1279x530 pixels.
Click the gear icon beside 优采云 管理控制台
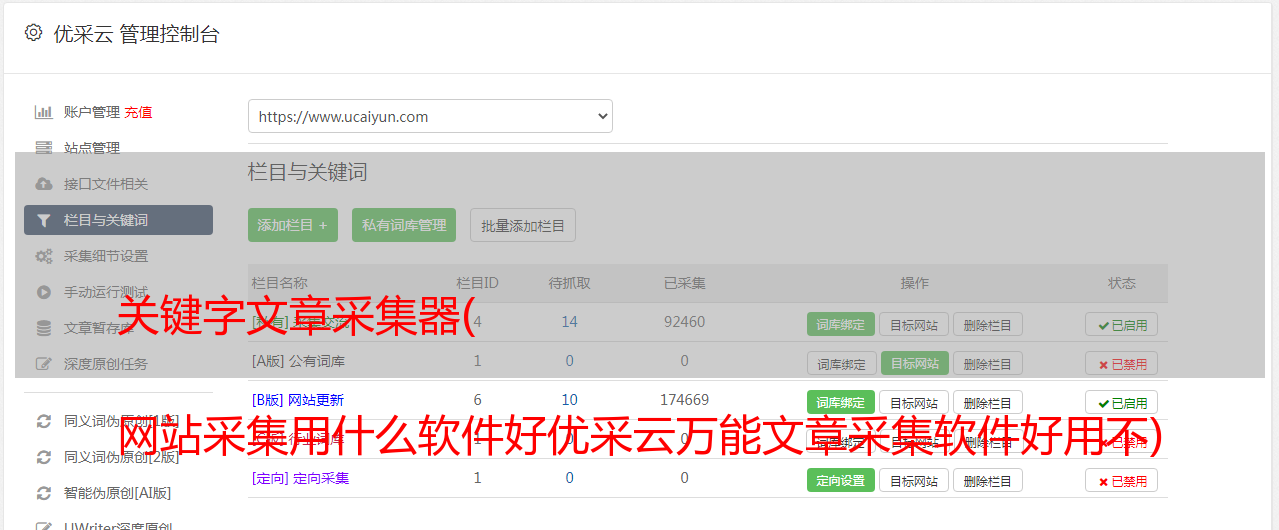click(x=34, y=33)
